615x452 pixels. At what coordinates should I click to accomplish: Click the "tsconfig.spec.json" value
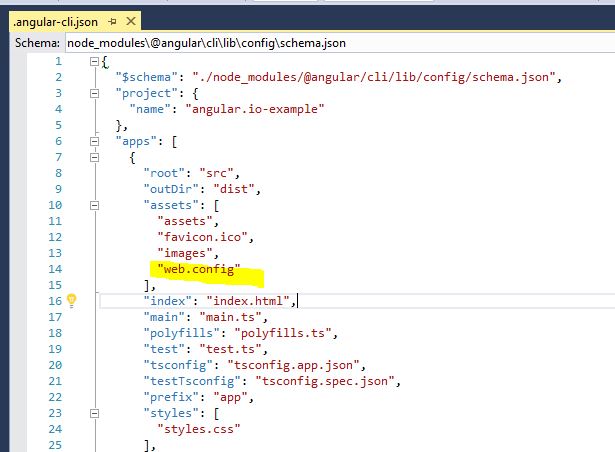(x=325, y=381)
